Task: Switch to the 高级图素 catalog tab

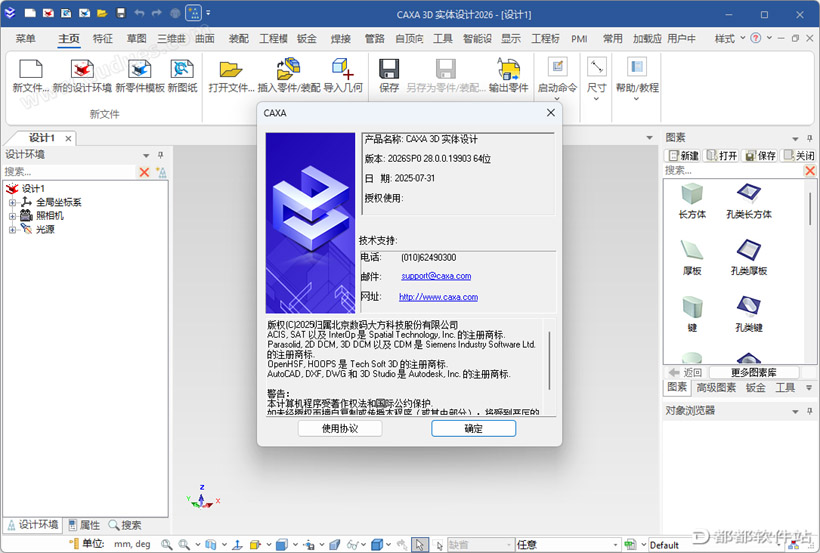Action: 716,388
